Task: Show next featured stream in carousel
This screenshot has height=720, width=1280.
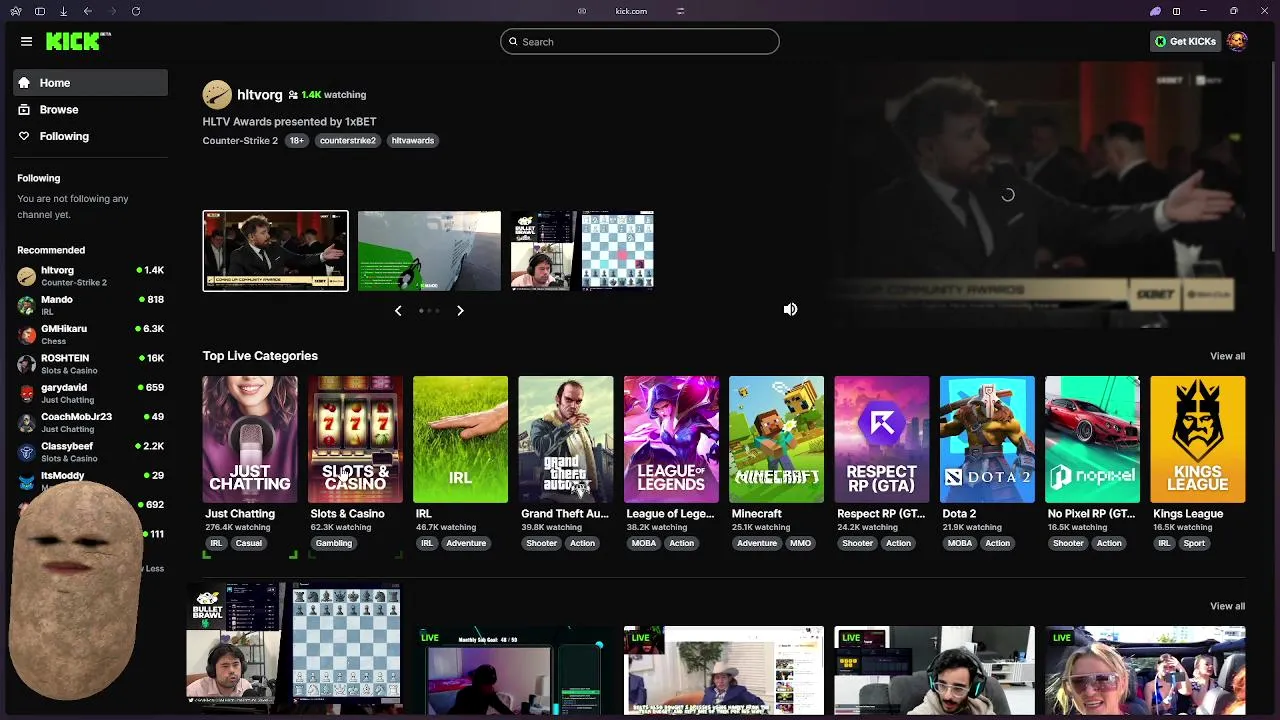Action: point(460,311)
